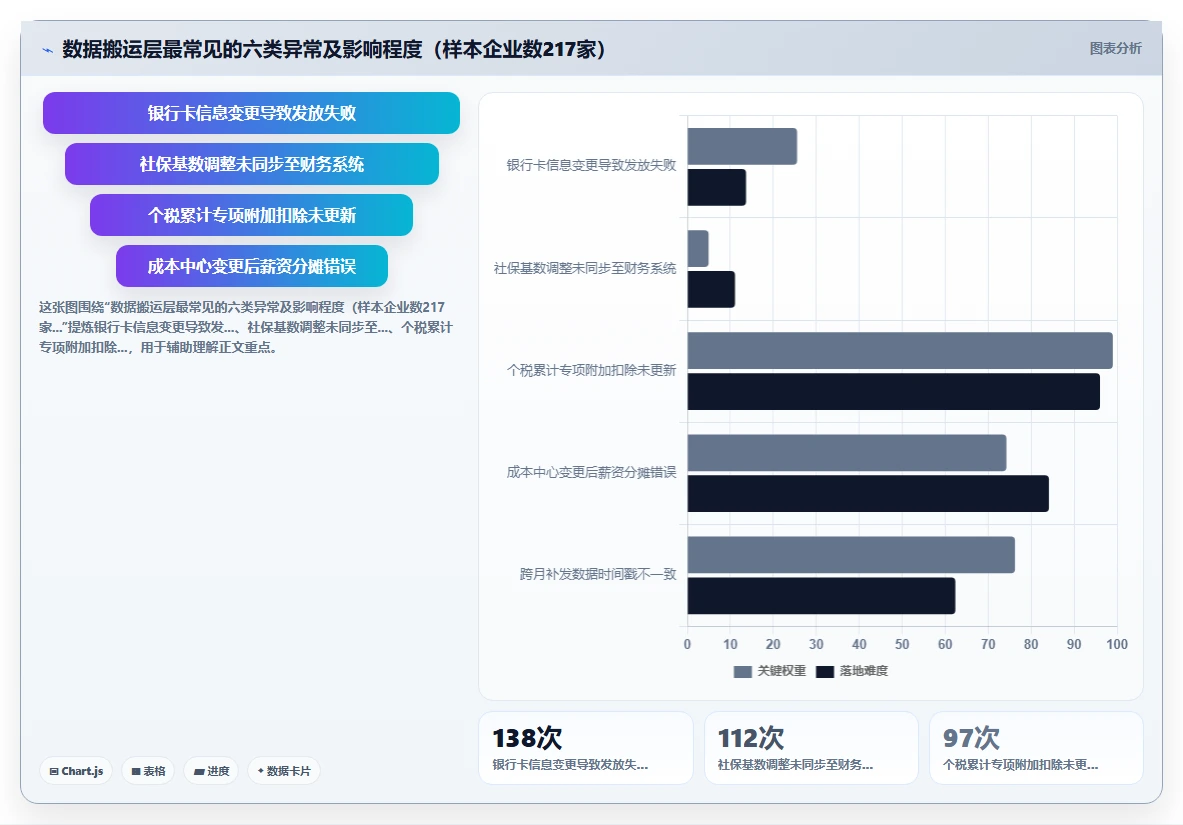
Task: Toggle the 落地难度 legend swatch
Action: click(825, 671)
